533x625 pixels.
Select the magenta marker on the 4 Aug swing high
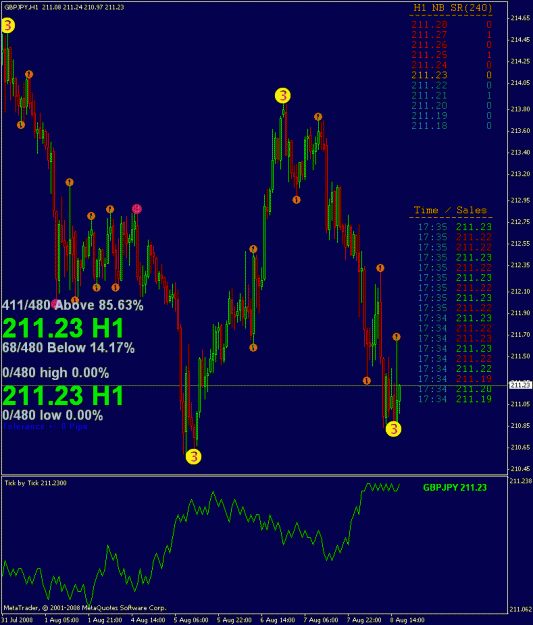pyautogui.click(x=137, y=208)
